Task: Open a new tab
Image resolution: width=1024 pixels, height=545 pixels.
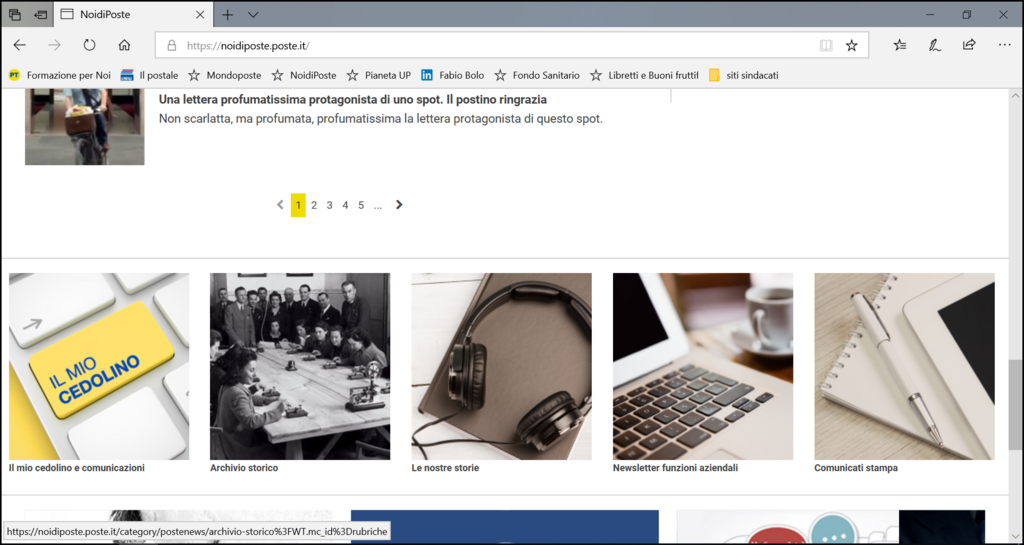Action: [227, 14]
